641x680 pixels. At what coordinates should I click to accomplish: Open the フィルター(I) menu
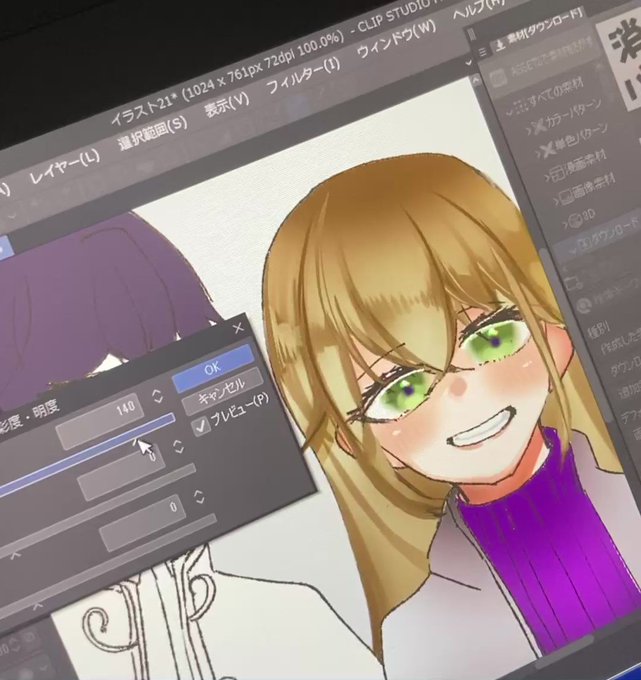click(303, 76)
